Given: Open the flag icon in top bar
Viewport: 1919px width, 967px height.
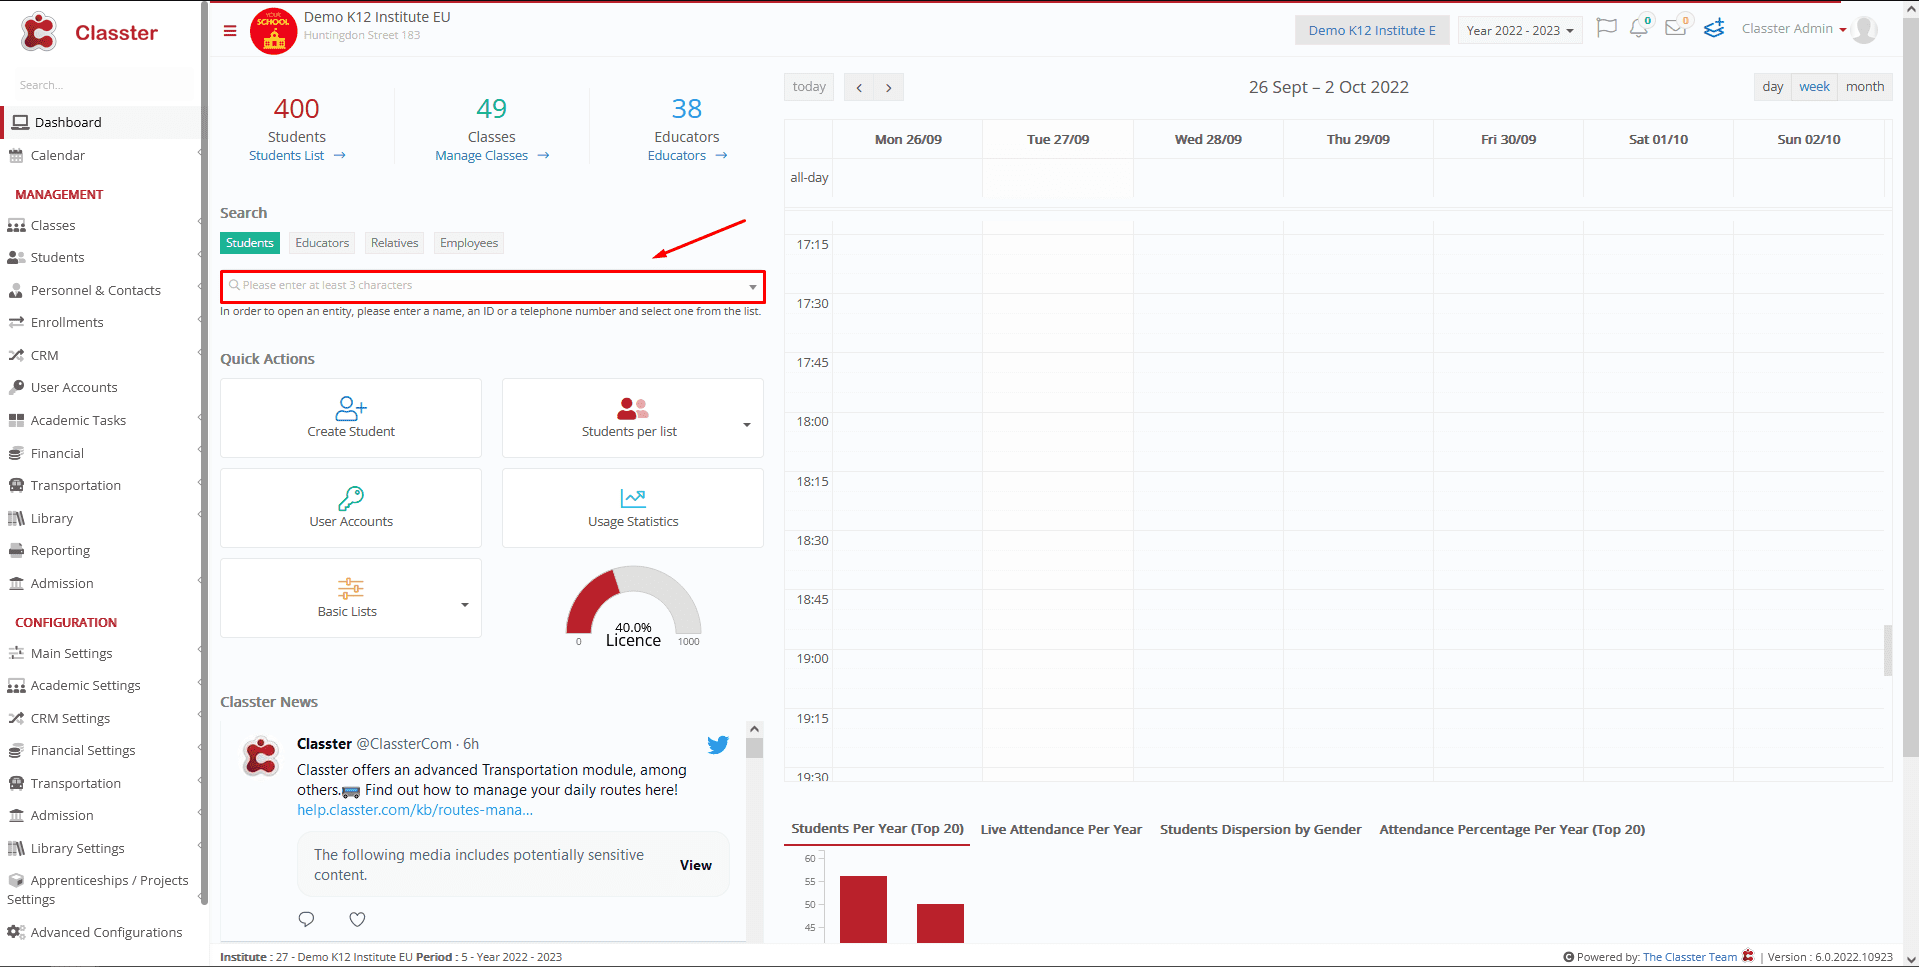Looking at the screenshot, I should tap(1606, 28).
